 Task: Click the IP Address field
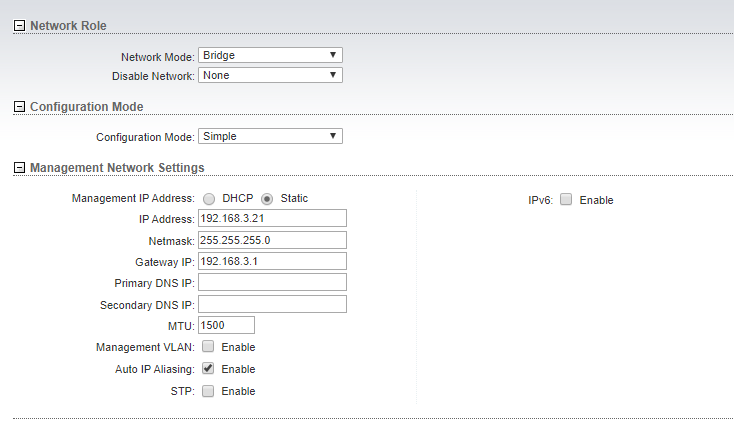point(272,219)
